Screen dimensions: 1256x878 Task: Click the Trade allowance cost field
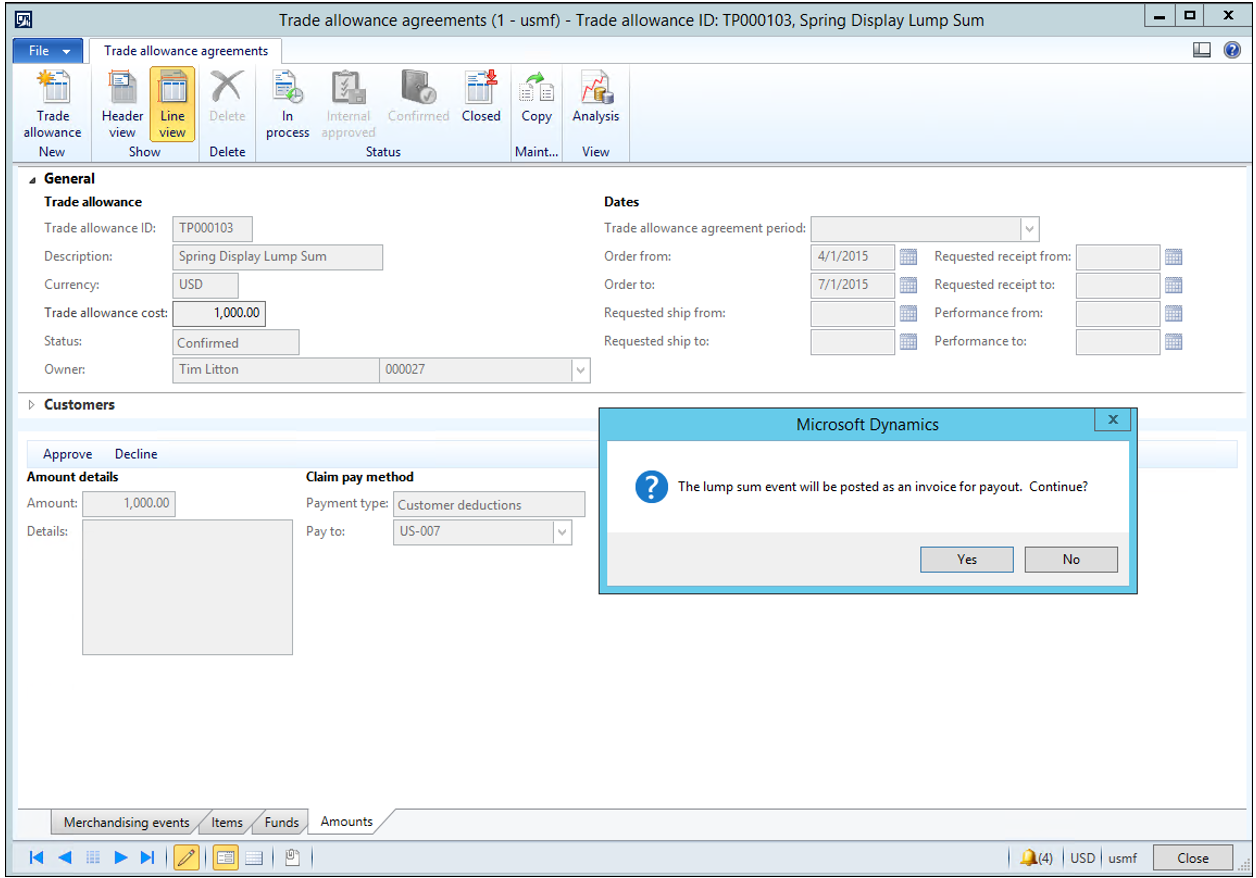pyautogui.click(x=219, y=313)
